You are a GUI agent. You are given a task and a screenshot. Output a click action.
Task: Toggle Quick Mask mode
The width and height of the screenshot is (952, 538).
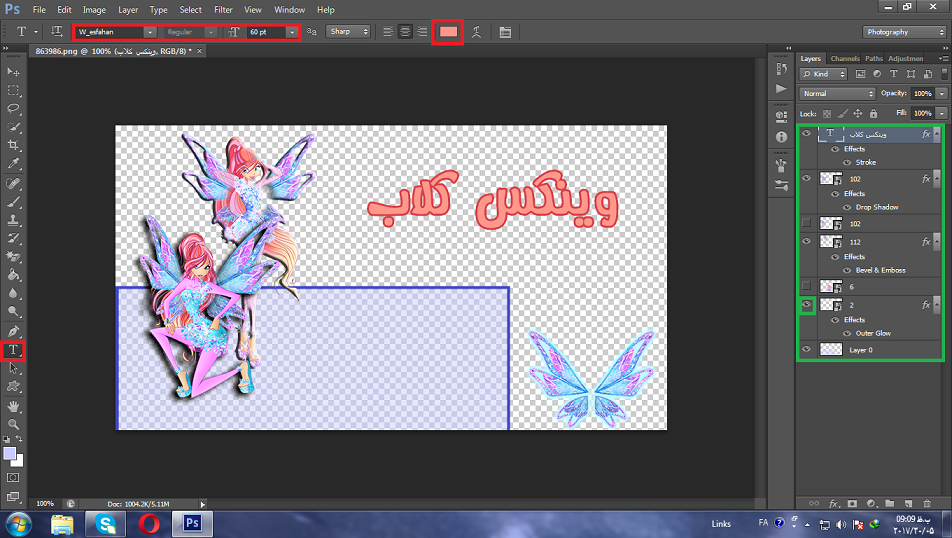click(13, 478)
